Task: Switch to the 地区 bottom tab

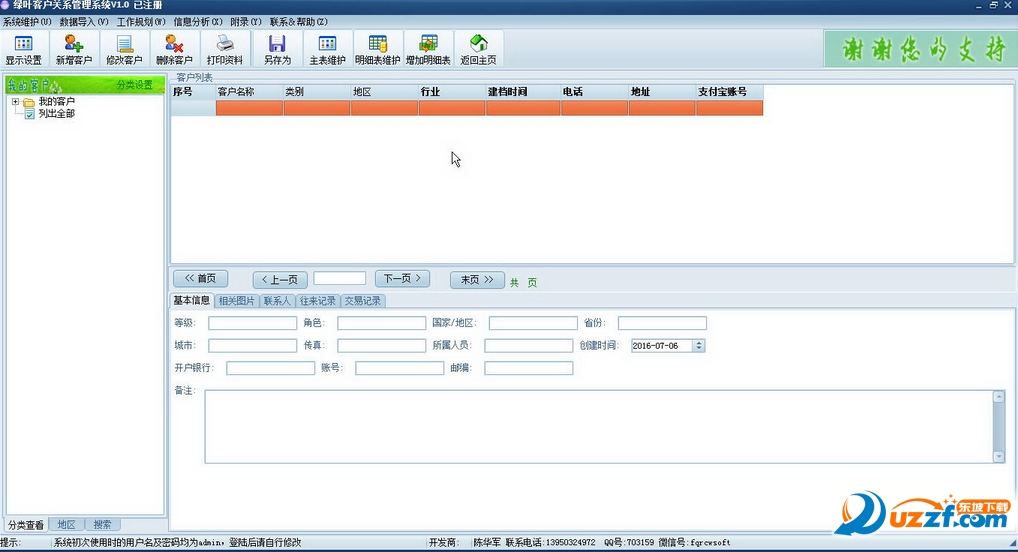Action: pyautogui.click(x=66, y=525)
